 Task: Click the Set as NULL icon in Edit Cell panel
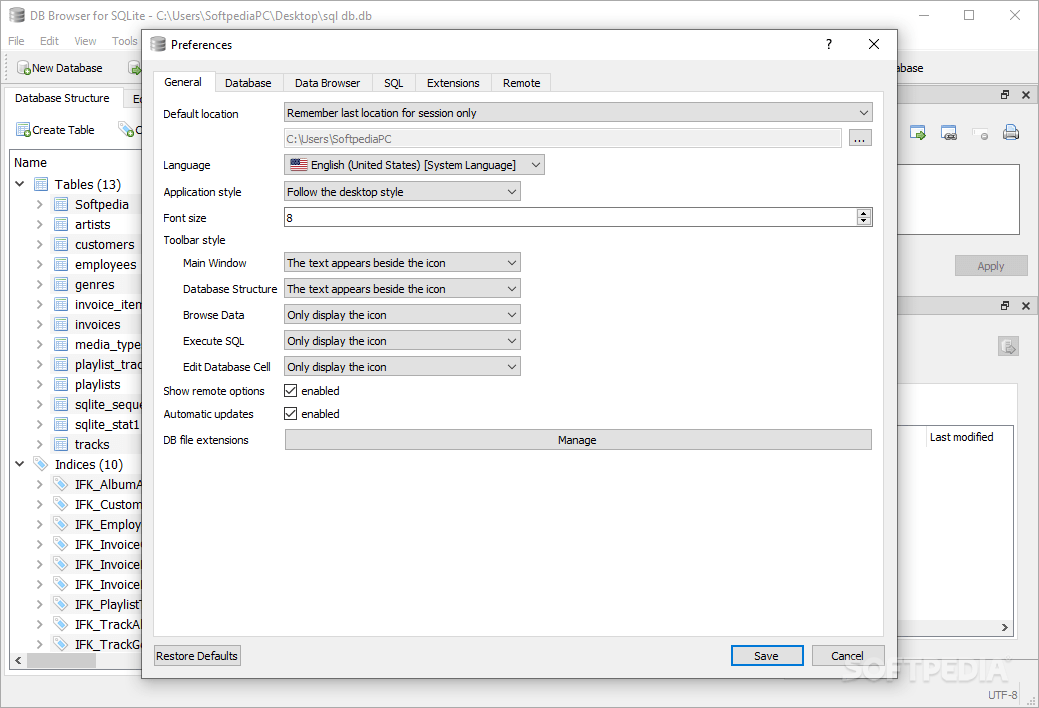click(x=980, y=133)
